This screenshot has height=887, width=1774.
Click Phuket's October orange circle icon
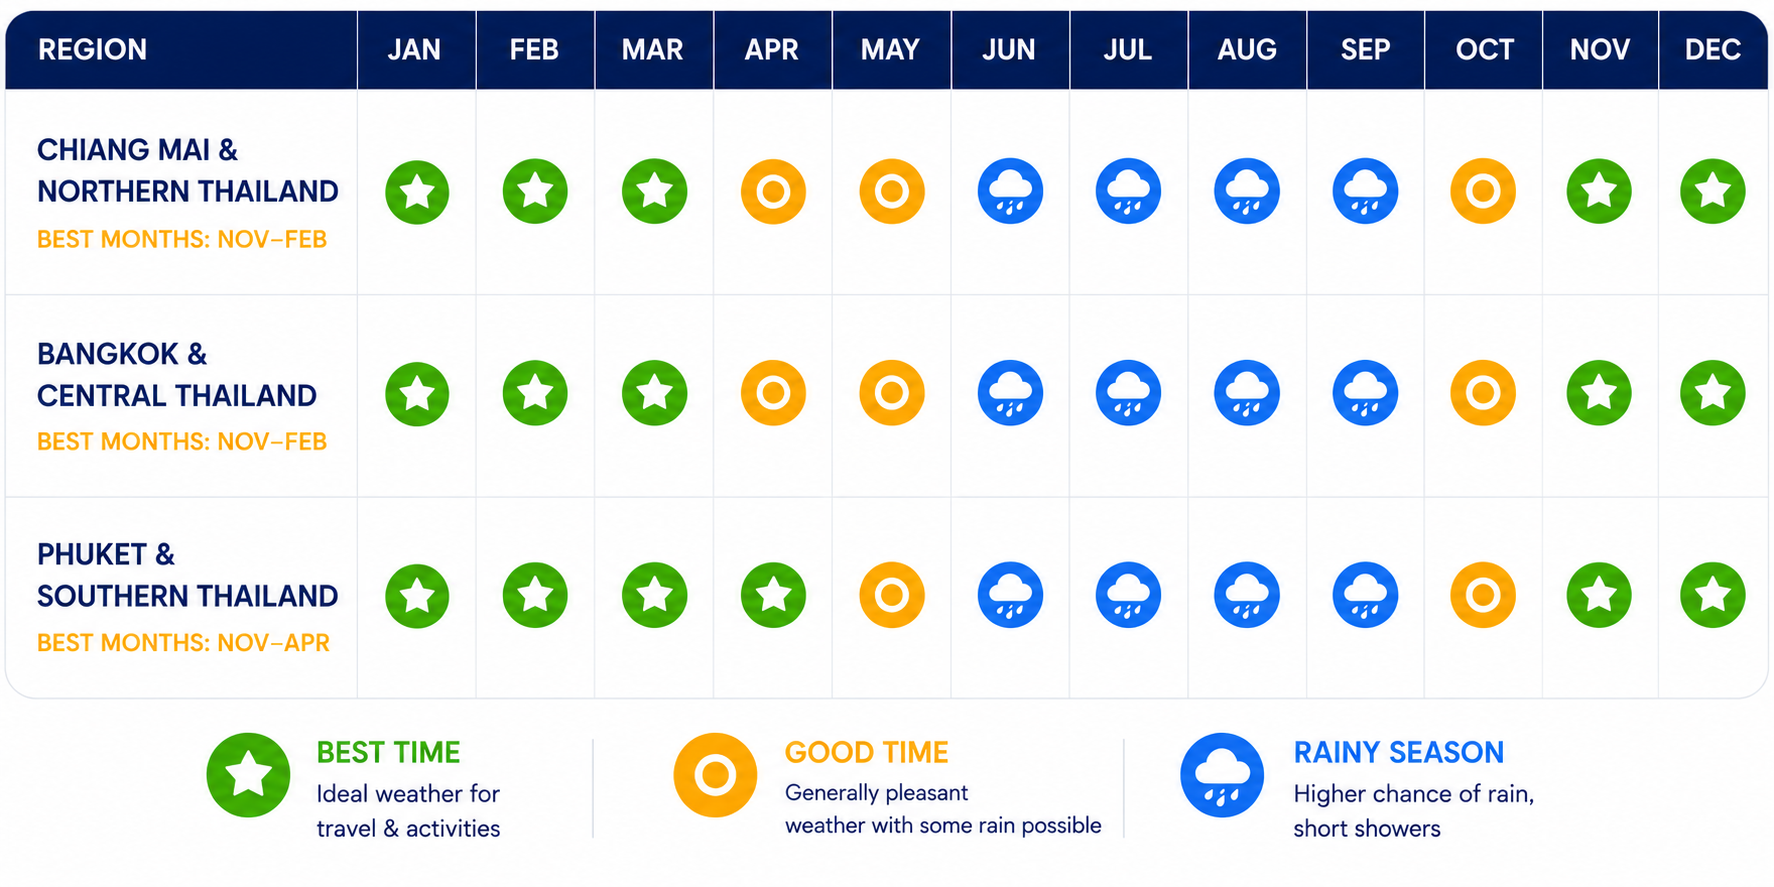point(1483,595)
